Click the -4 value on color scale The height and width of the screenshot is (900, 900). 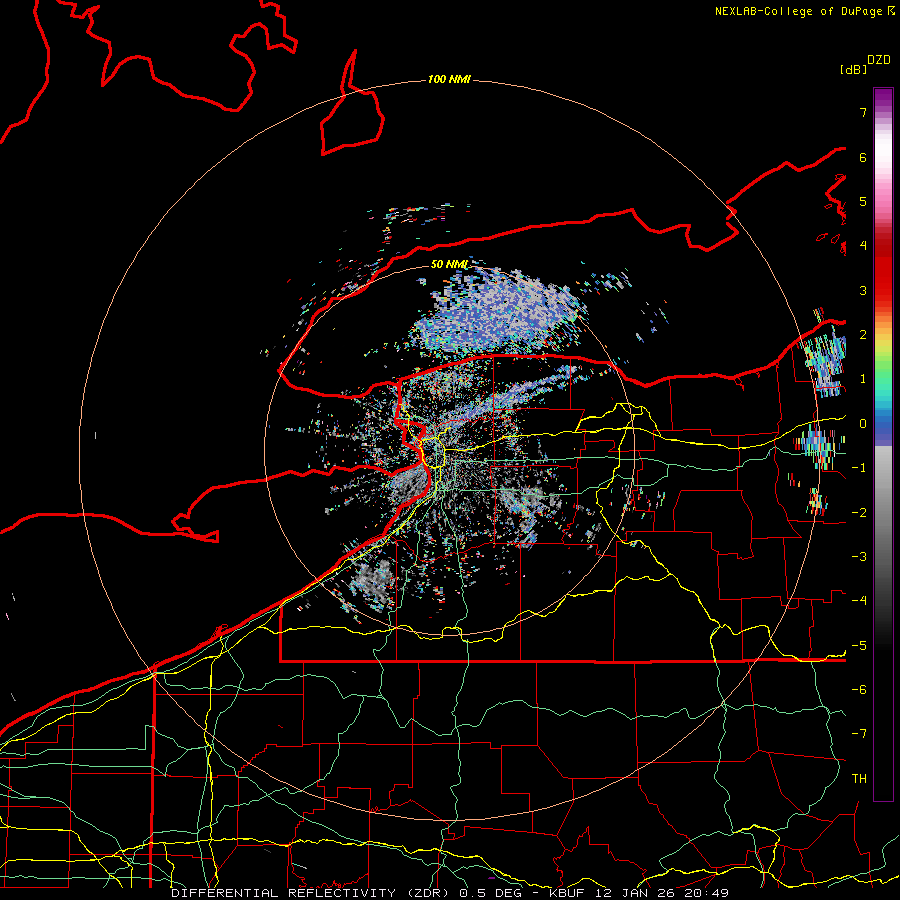(x=859, y=601)
